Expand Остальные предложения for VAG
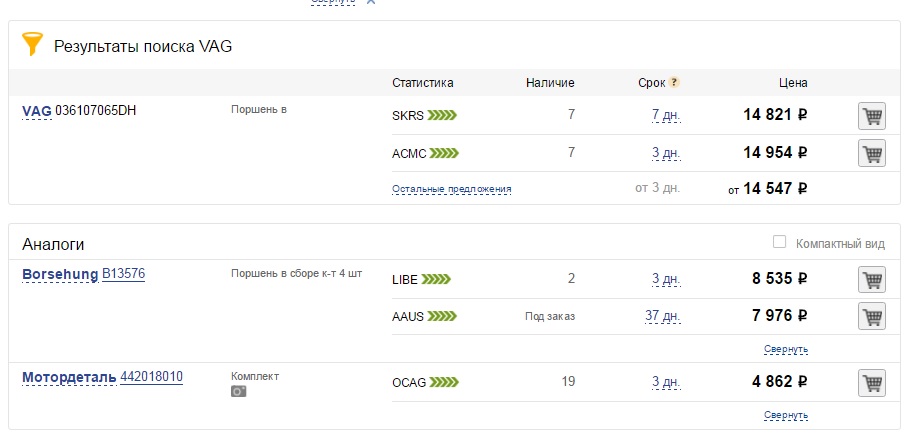Screen dimensions: 910x448 452,189
